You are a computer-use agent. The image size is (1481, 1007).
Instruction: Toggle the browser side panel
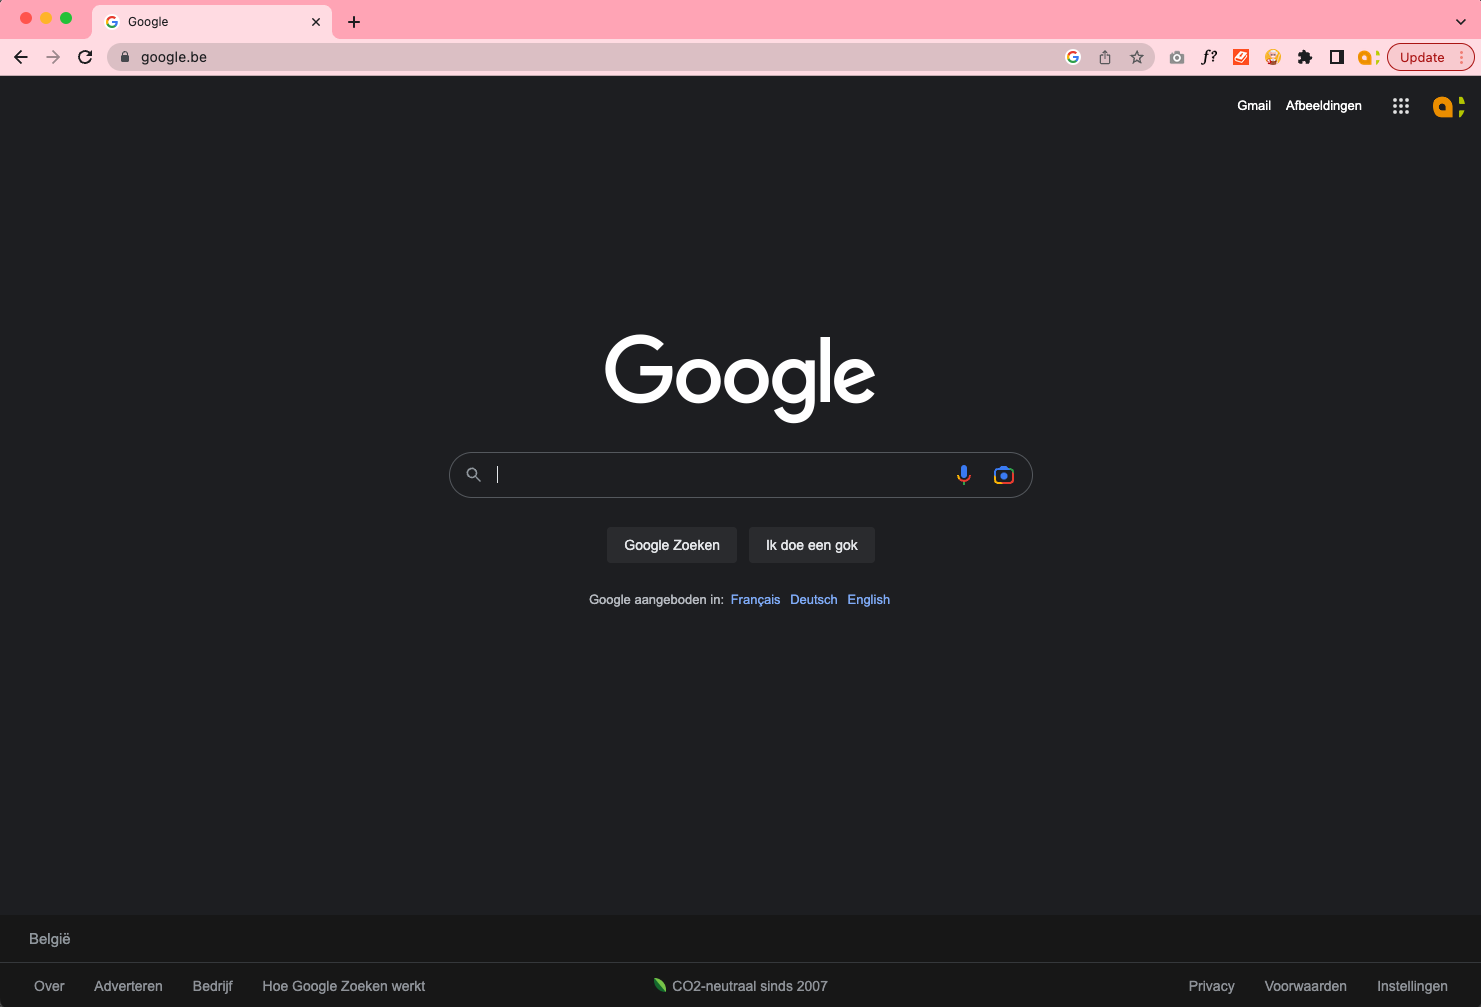pyautogui.click(x=1336, y=57)
